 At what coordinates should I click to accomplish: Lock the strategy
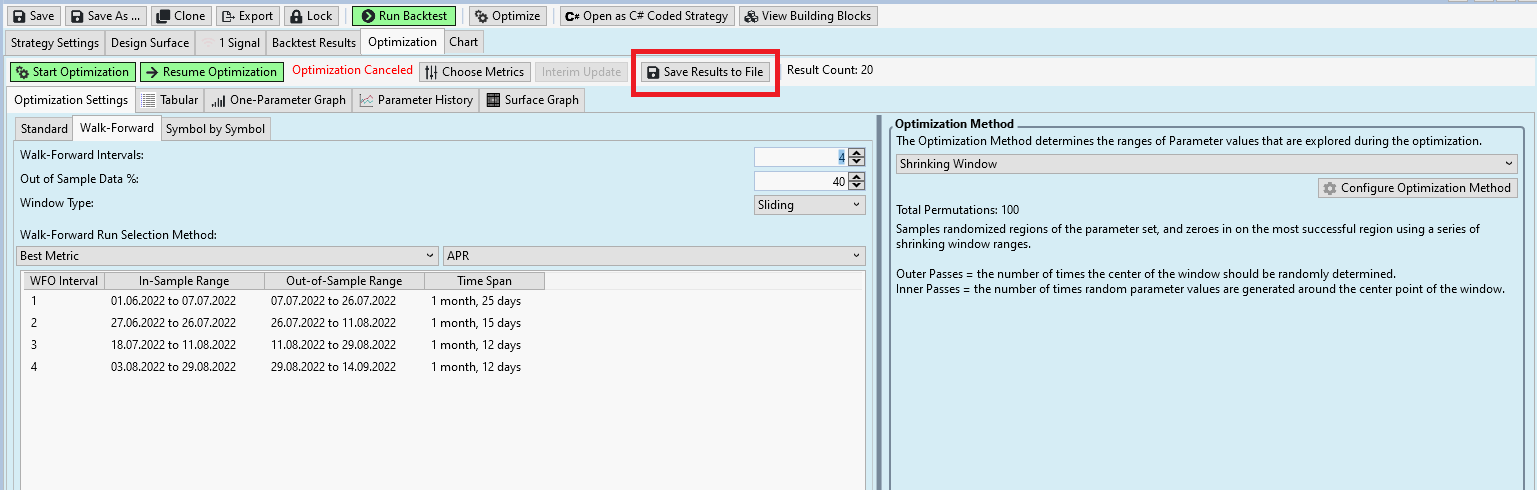click(x=311, y=16)
